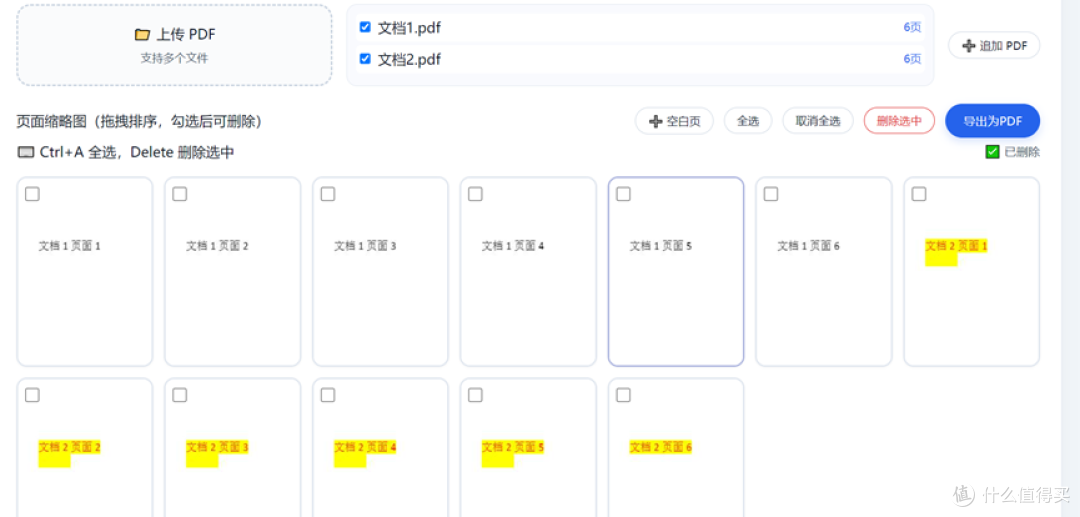Click the keyboard icon beside Ctrl+A hint
This screenshot has height=517, width=1080.
click(25, 152)
